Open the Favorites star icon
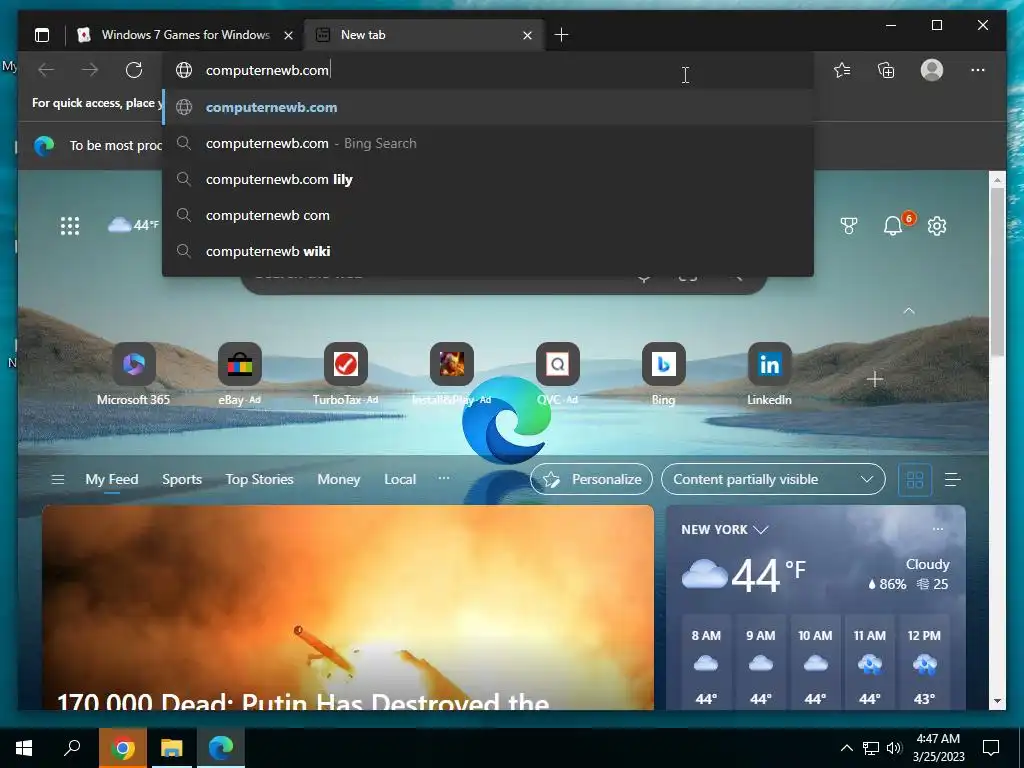This screenshot has width=1024, height=768. [x=842, y=70]
